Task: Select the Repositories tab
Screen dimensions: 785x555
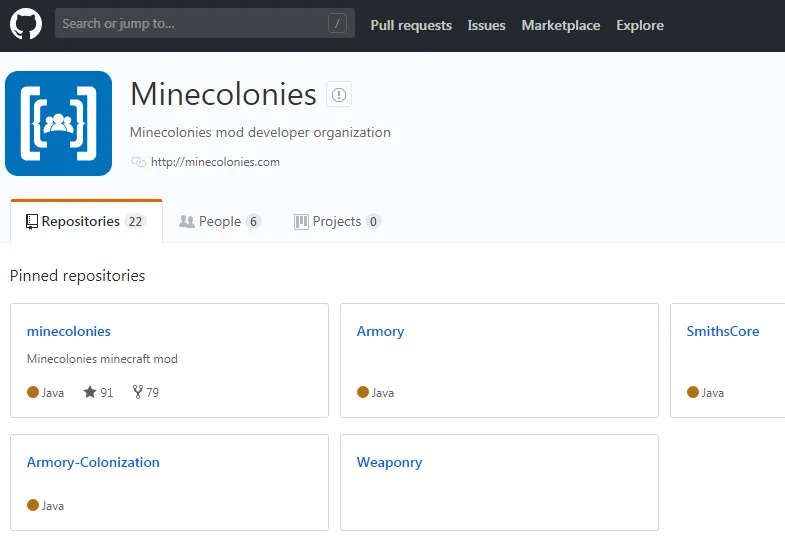Action: click(86, 221)
